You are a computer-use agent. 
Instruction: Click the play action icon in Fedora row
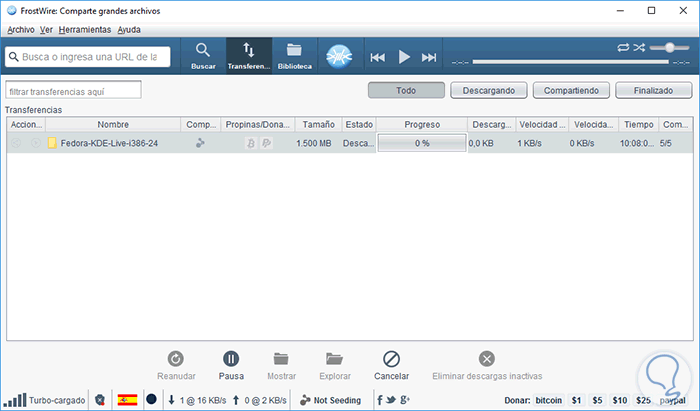coord(36,143)
